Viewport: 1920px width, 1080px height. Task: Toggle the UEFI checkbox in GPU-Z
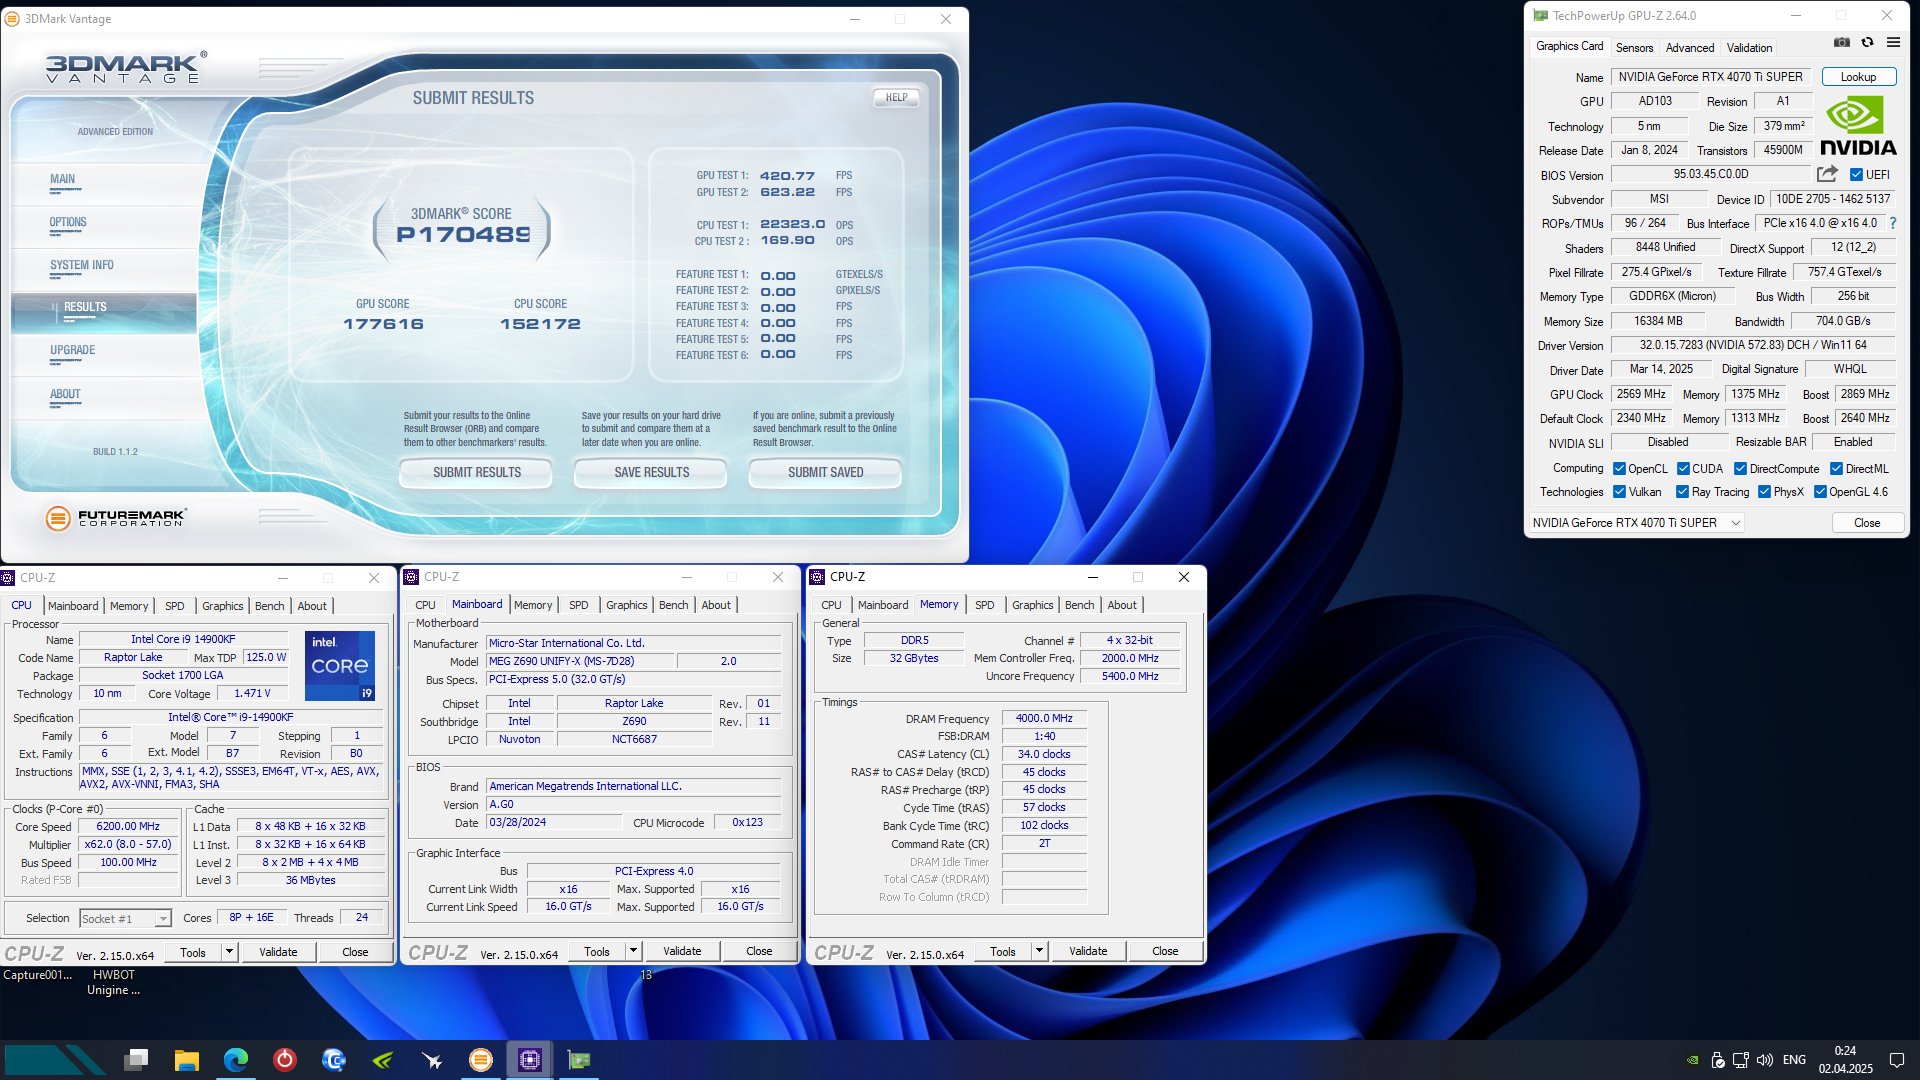(1856, 175)
